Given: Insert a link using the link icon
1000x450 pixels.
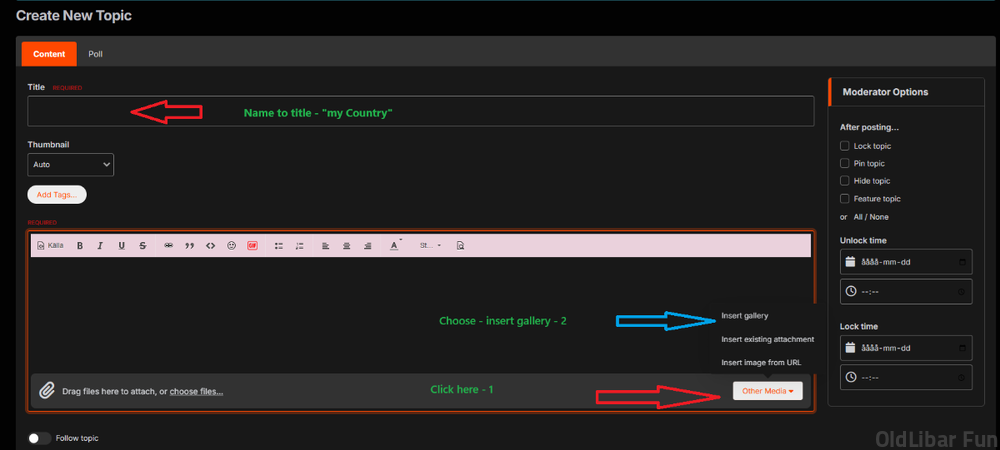Looking at the screenshot, I should point(168,245).
